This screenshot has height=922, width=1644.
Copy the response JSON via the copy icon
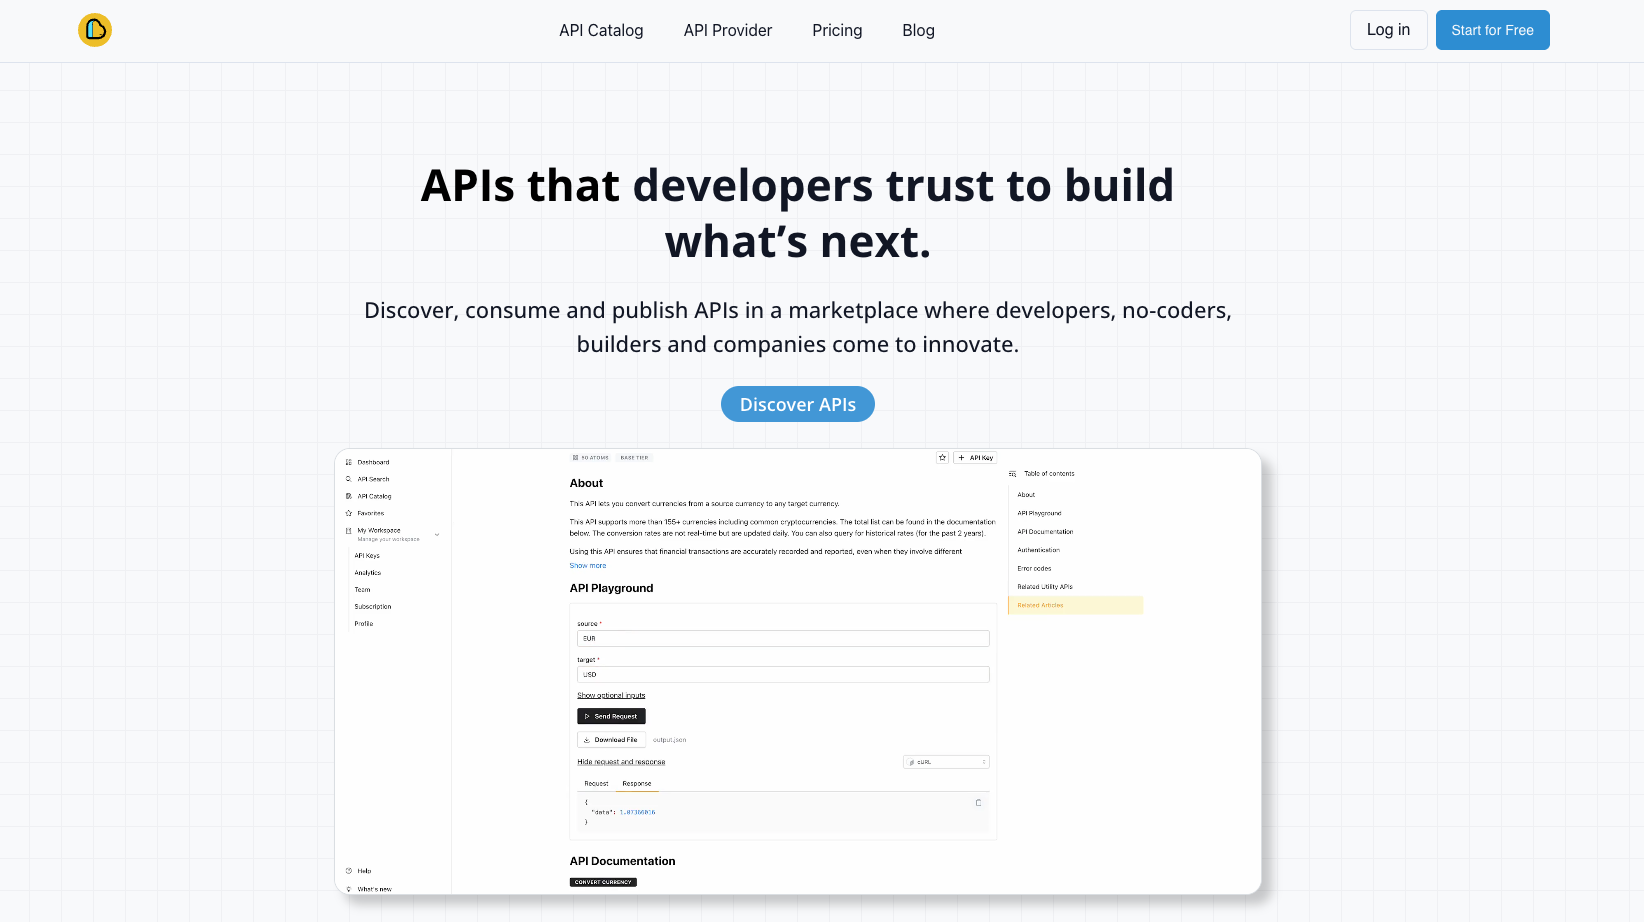click(978, 802)
